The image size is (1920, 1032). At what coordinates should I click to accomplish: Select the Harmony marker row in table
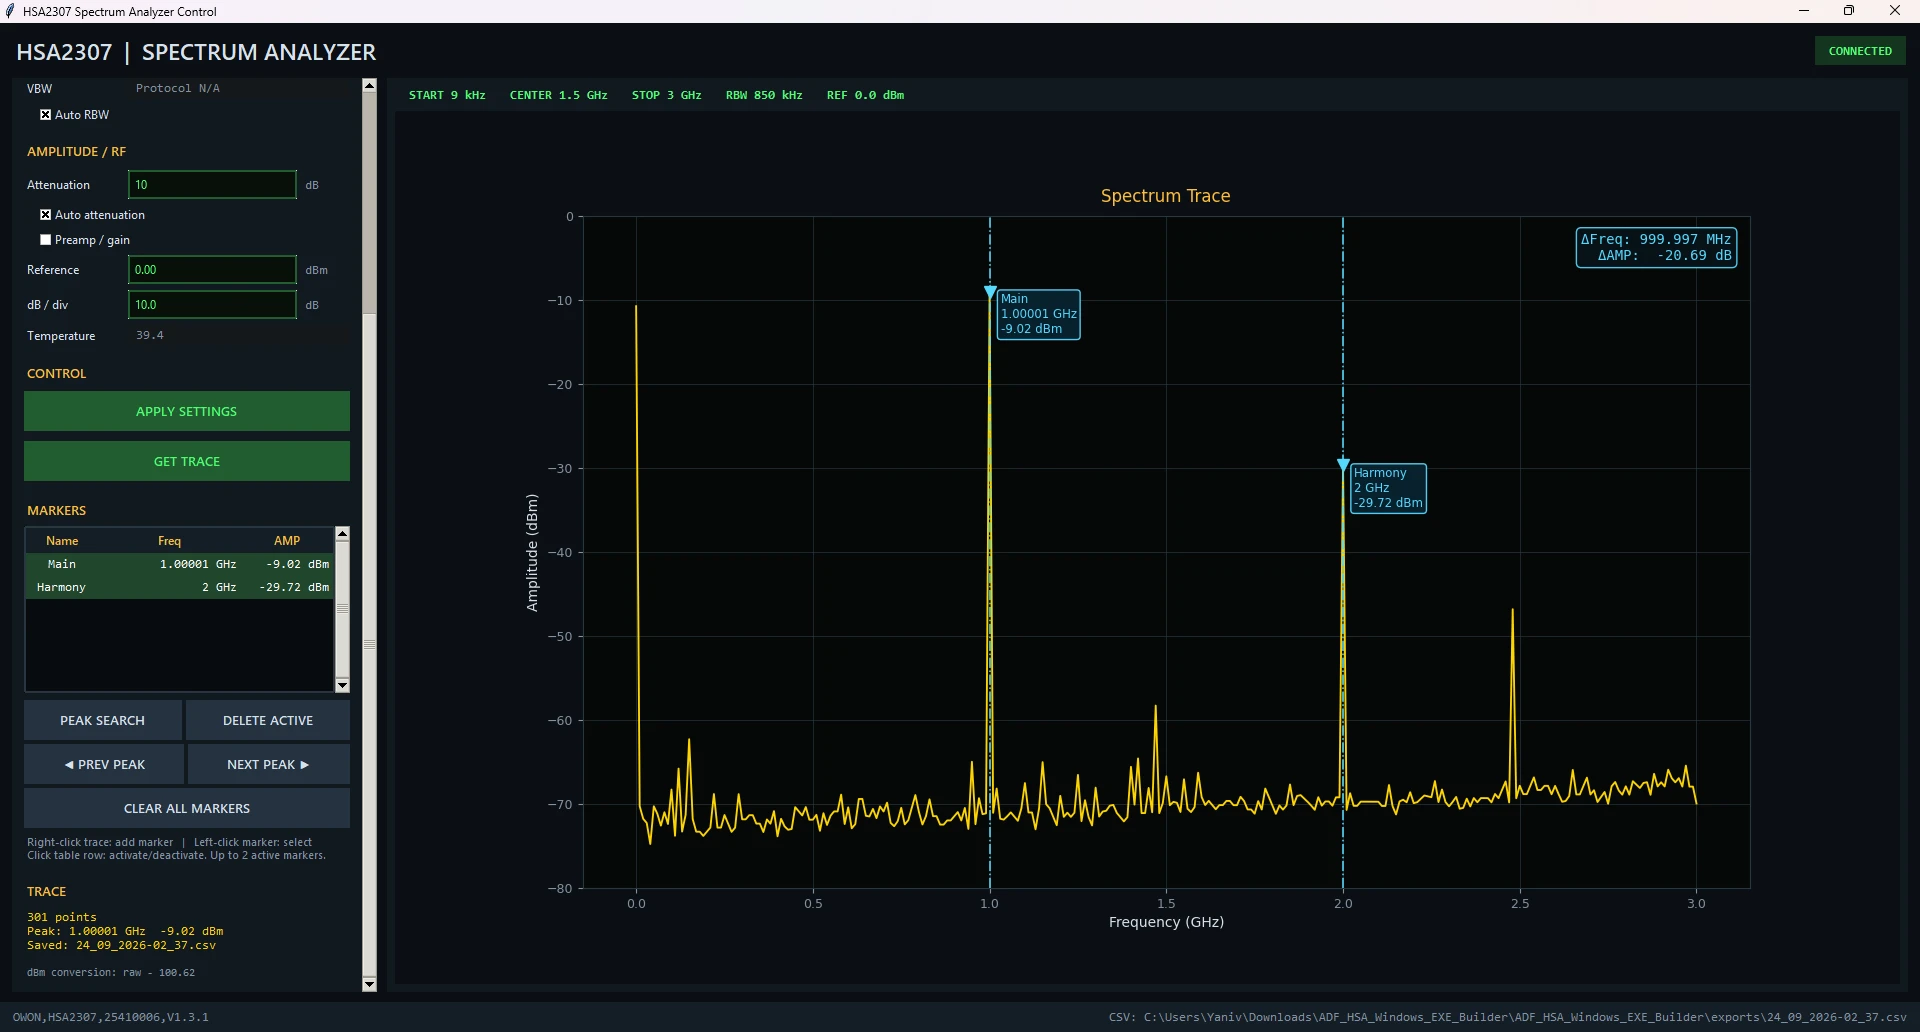[x=180, y=587]
